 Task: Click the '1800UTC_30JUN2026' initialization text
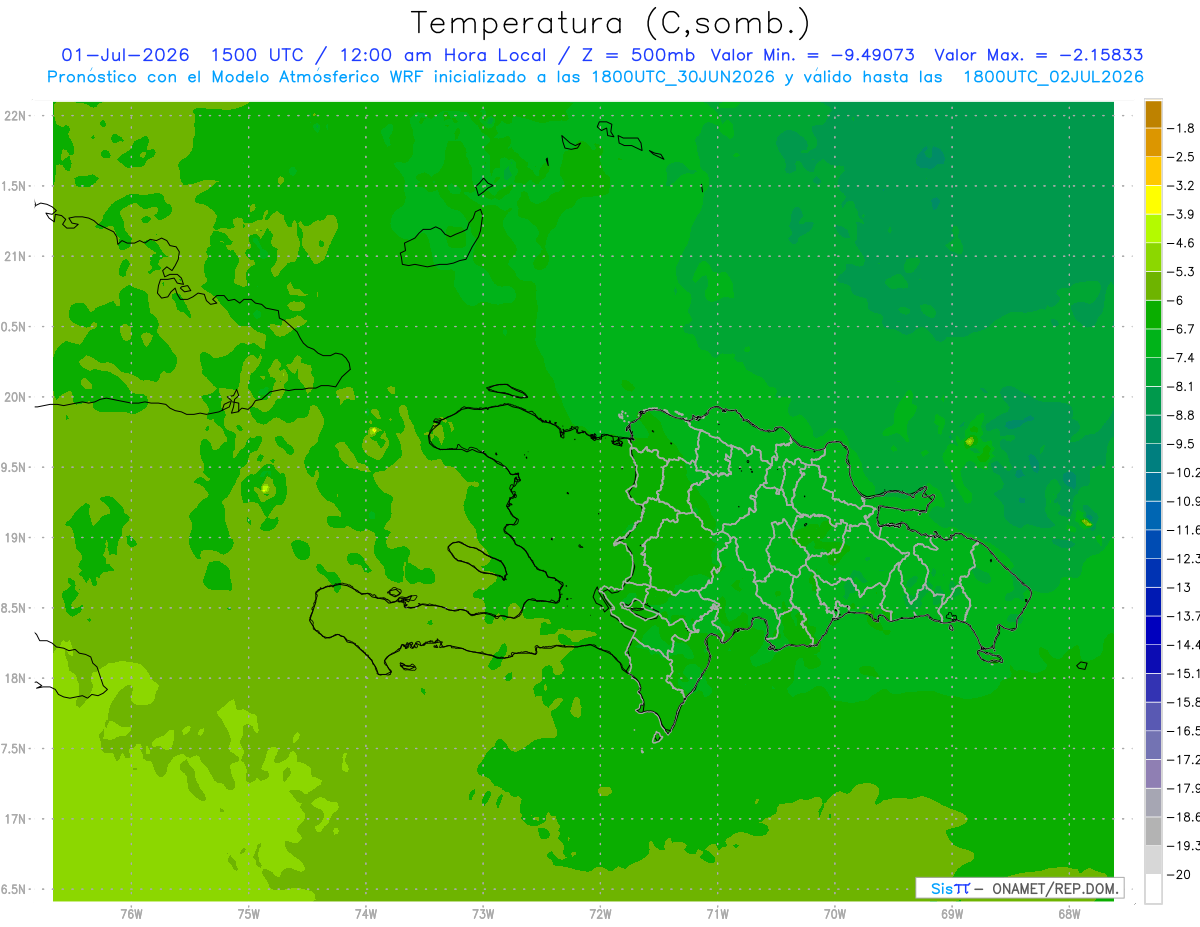[x=682, y=77]
